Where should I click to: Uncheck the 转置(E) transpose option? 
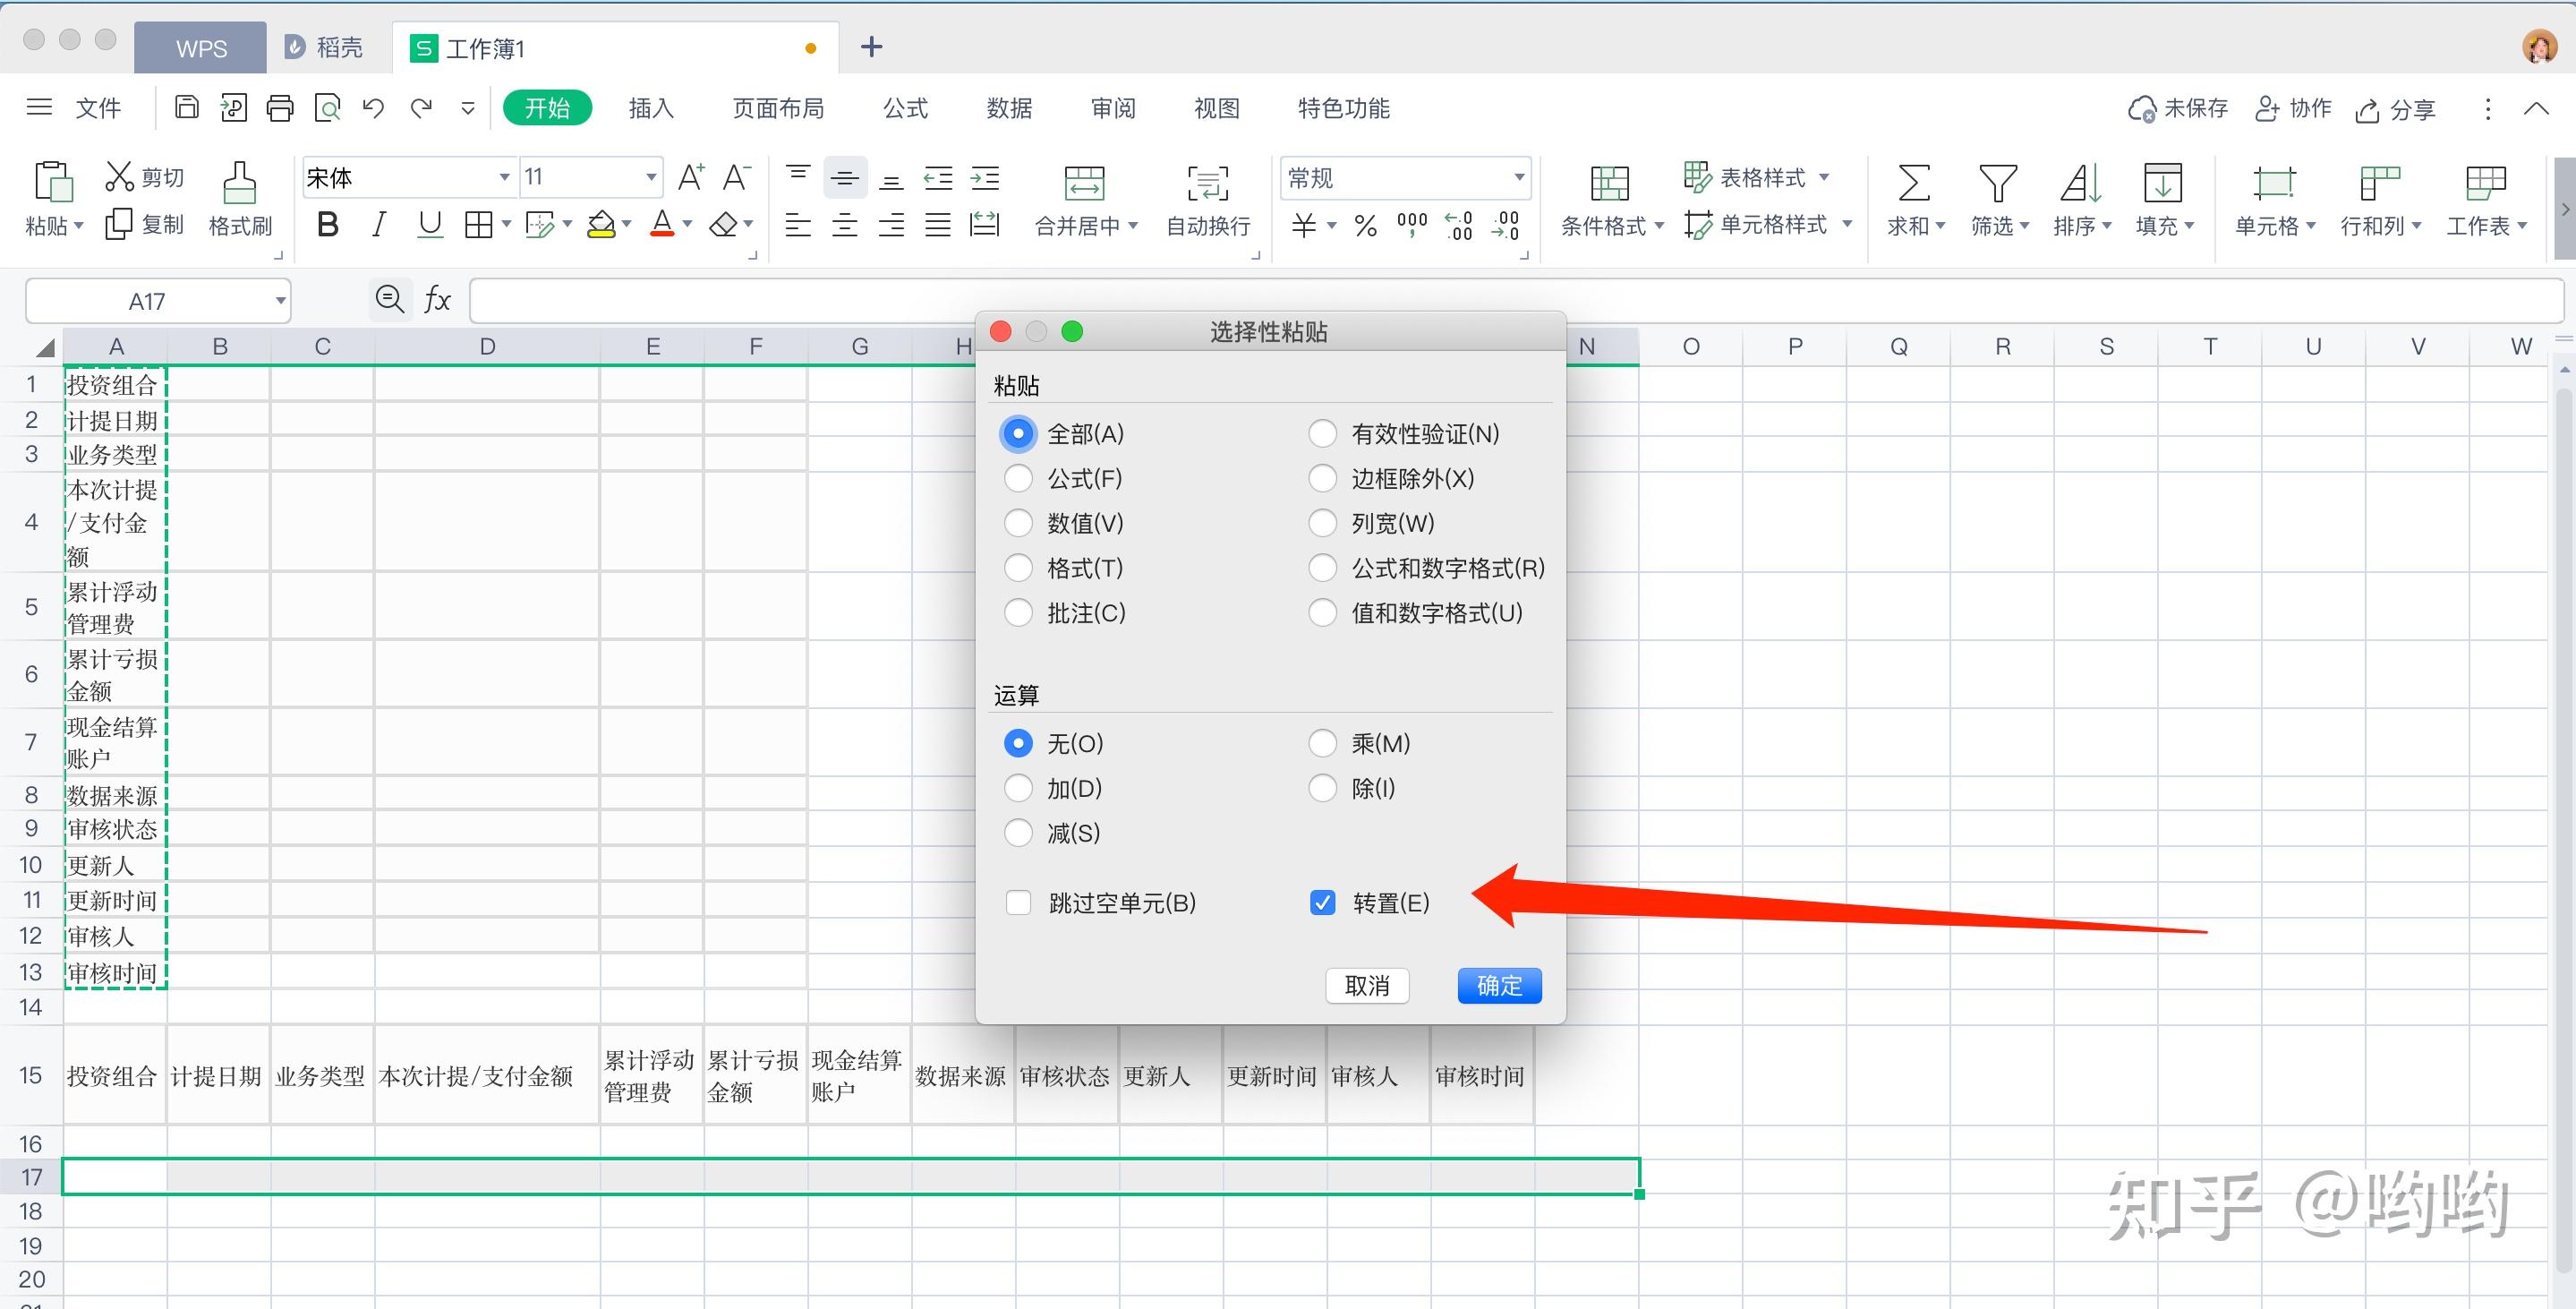point(1322,901)
